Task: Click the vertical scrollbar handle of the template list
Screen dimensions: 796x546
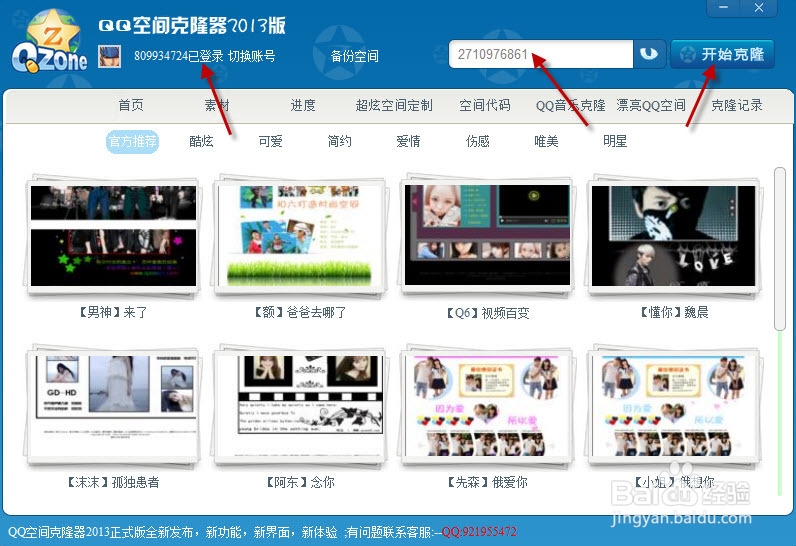Action: [x=780, y=249]
